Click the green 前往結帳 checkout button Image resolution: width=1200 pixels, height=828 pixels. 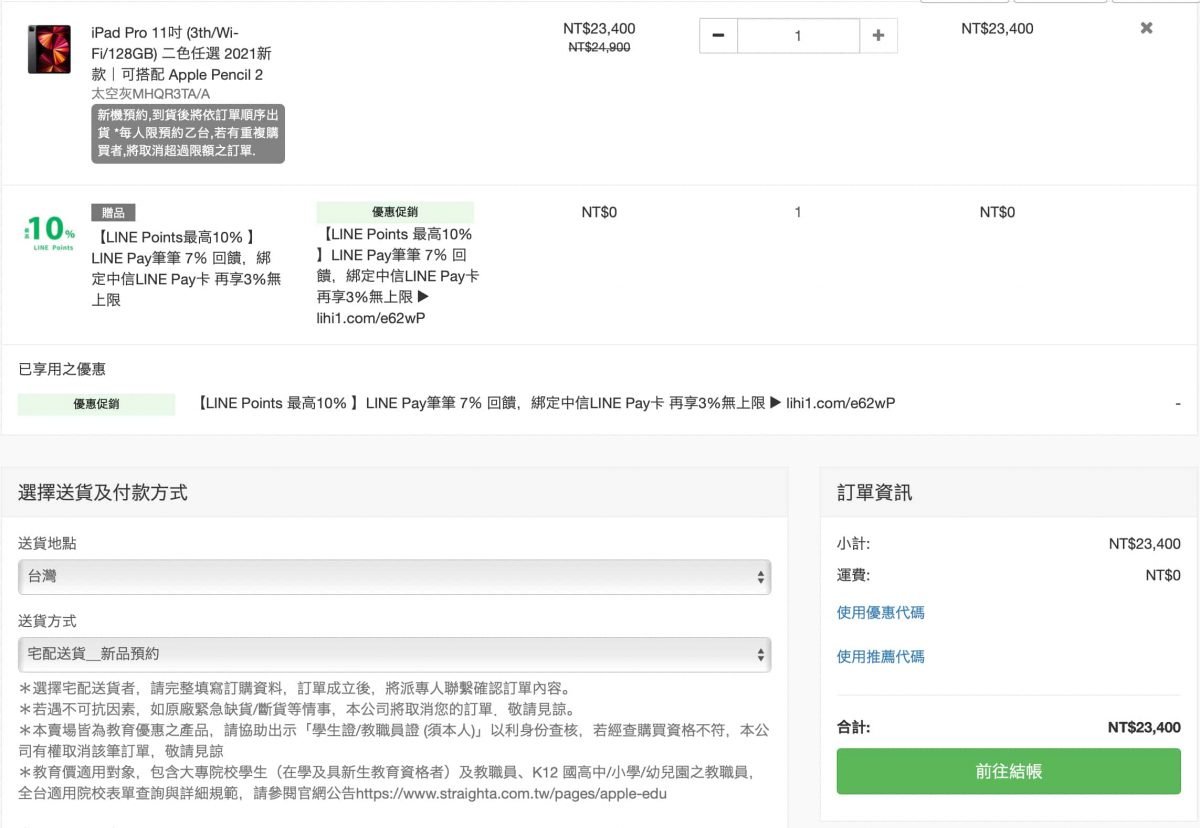[1009, 771]
